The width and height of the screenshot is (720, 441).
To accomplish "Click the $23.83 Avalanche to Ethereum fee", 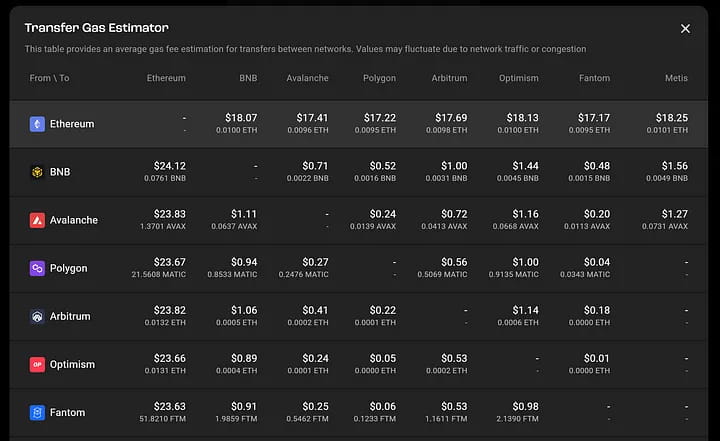I will (169, 214).
